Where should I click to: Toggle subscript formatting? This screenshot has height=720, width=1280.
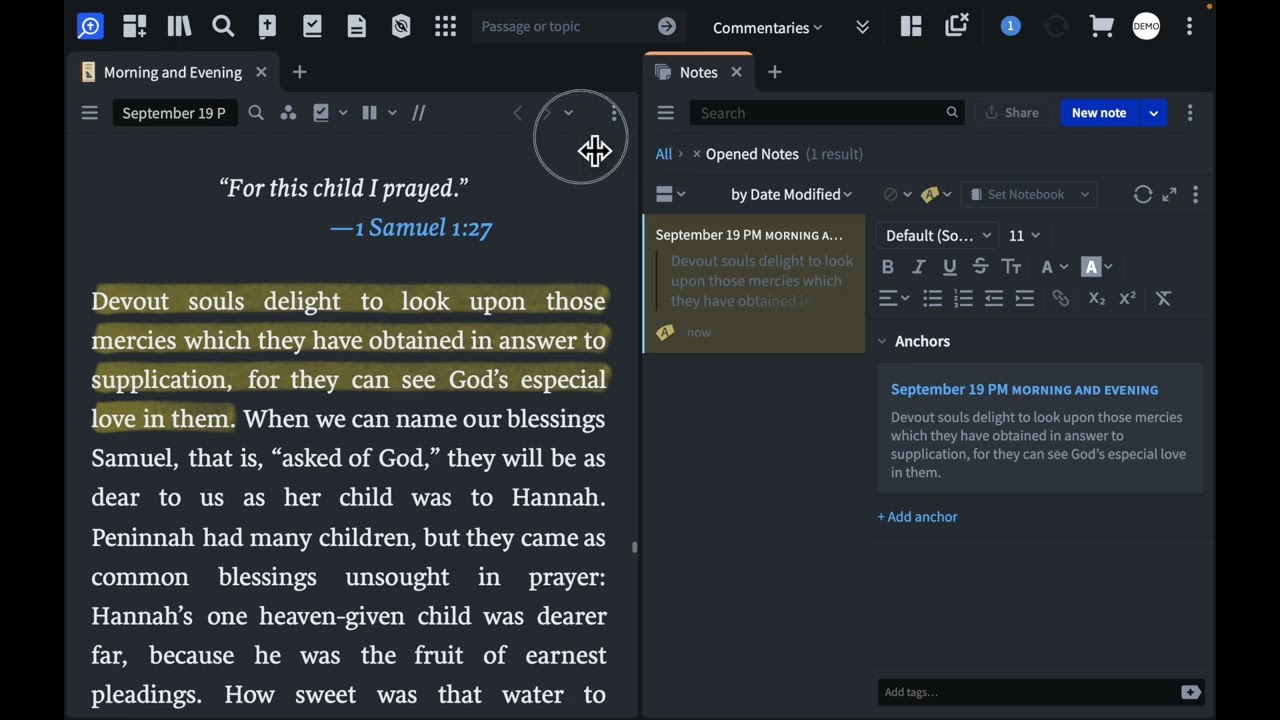pyautogui.click(x=1096, y=298)
